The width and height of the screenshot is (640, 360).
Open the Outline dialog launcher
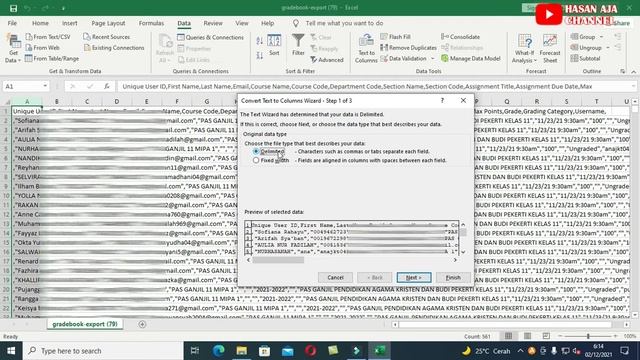pyautogui.click(x=622, y=71)
